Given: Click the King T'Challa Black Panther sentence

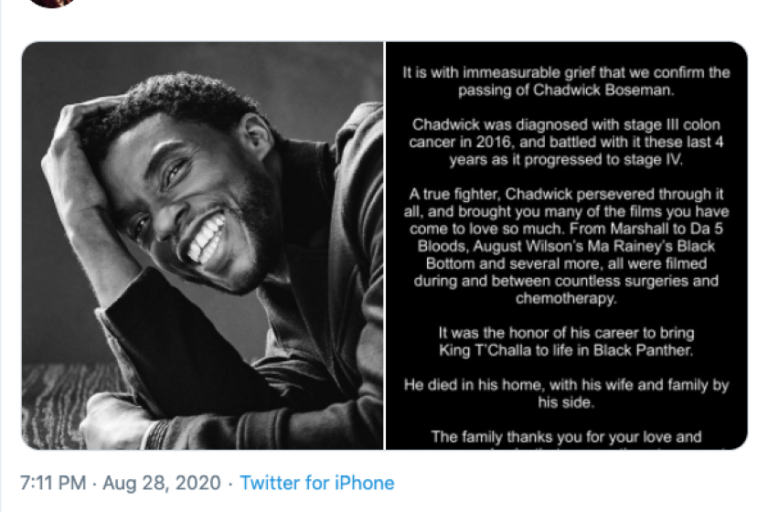Looking at the screenshot, I should [x=566, y=341].
